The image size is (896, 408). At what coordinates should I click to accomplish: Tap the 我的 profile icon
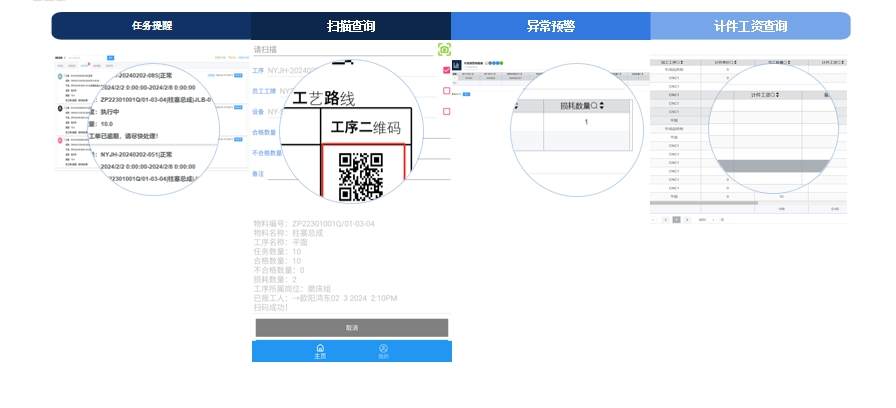point(383,351)
